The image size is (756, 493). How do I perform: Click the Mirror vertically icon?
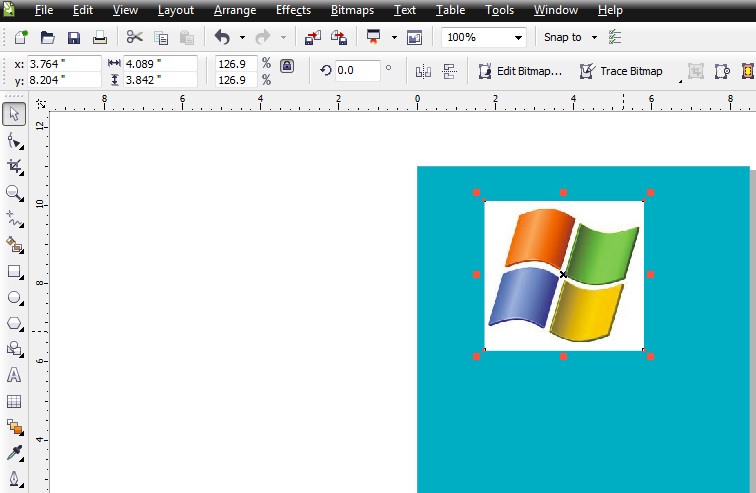coord(449,72)
